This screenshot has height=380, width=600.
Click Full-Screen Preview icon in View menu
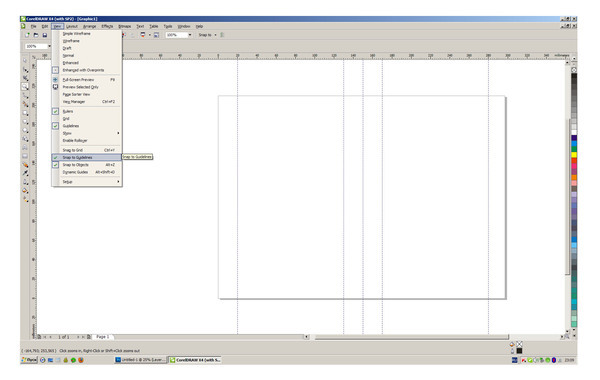(55, 80)
